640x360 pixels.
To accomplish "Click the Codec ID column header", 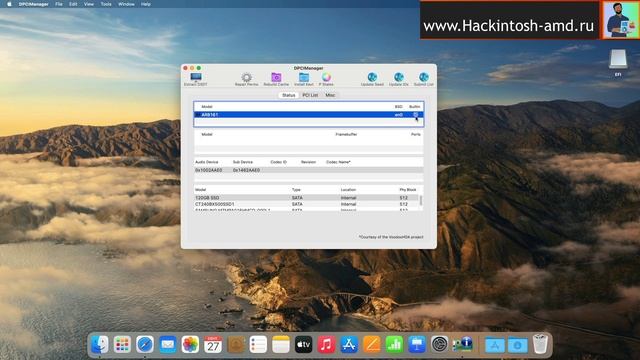I will click(x=278, y=162).
